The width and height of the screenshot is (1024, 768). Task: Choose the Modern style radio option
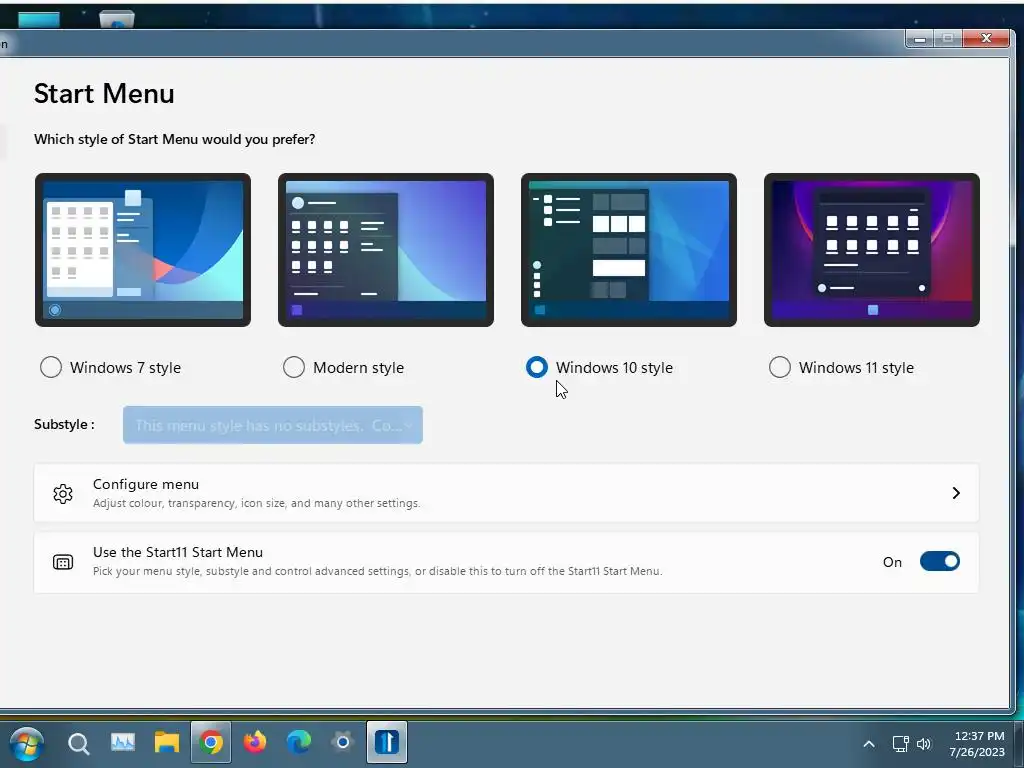(x=294, y=367)
